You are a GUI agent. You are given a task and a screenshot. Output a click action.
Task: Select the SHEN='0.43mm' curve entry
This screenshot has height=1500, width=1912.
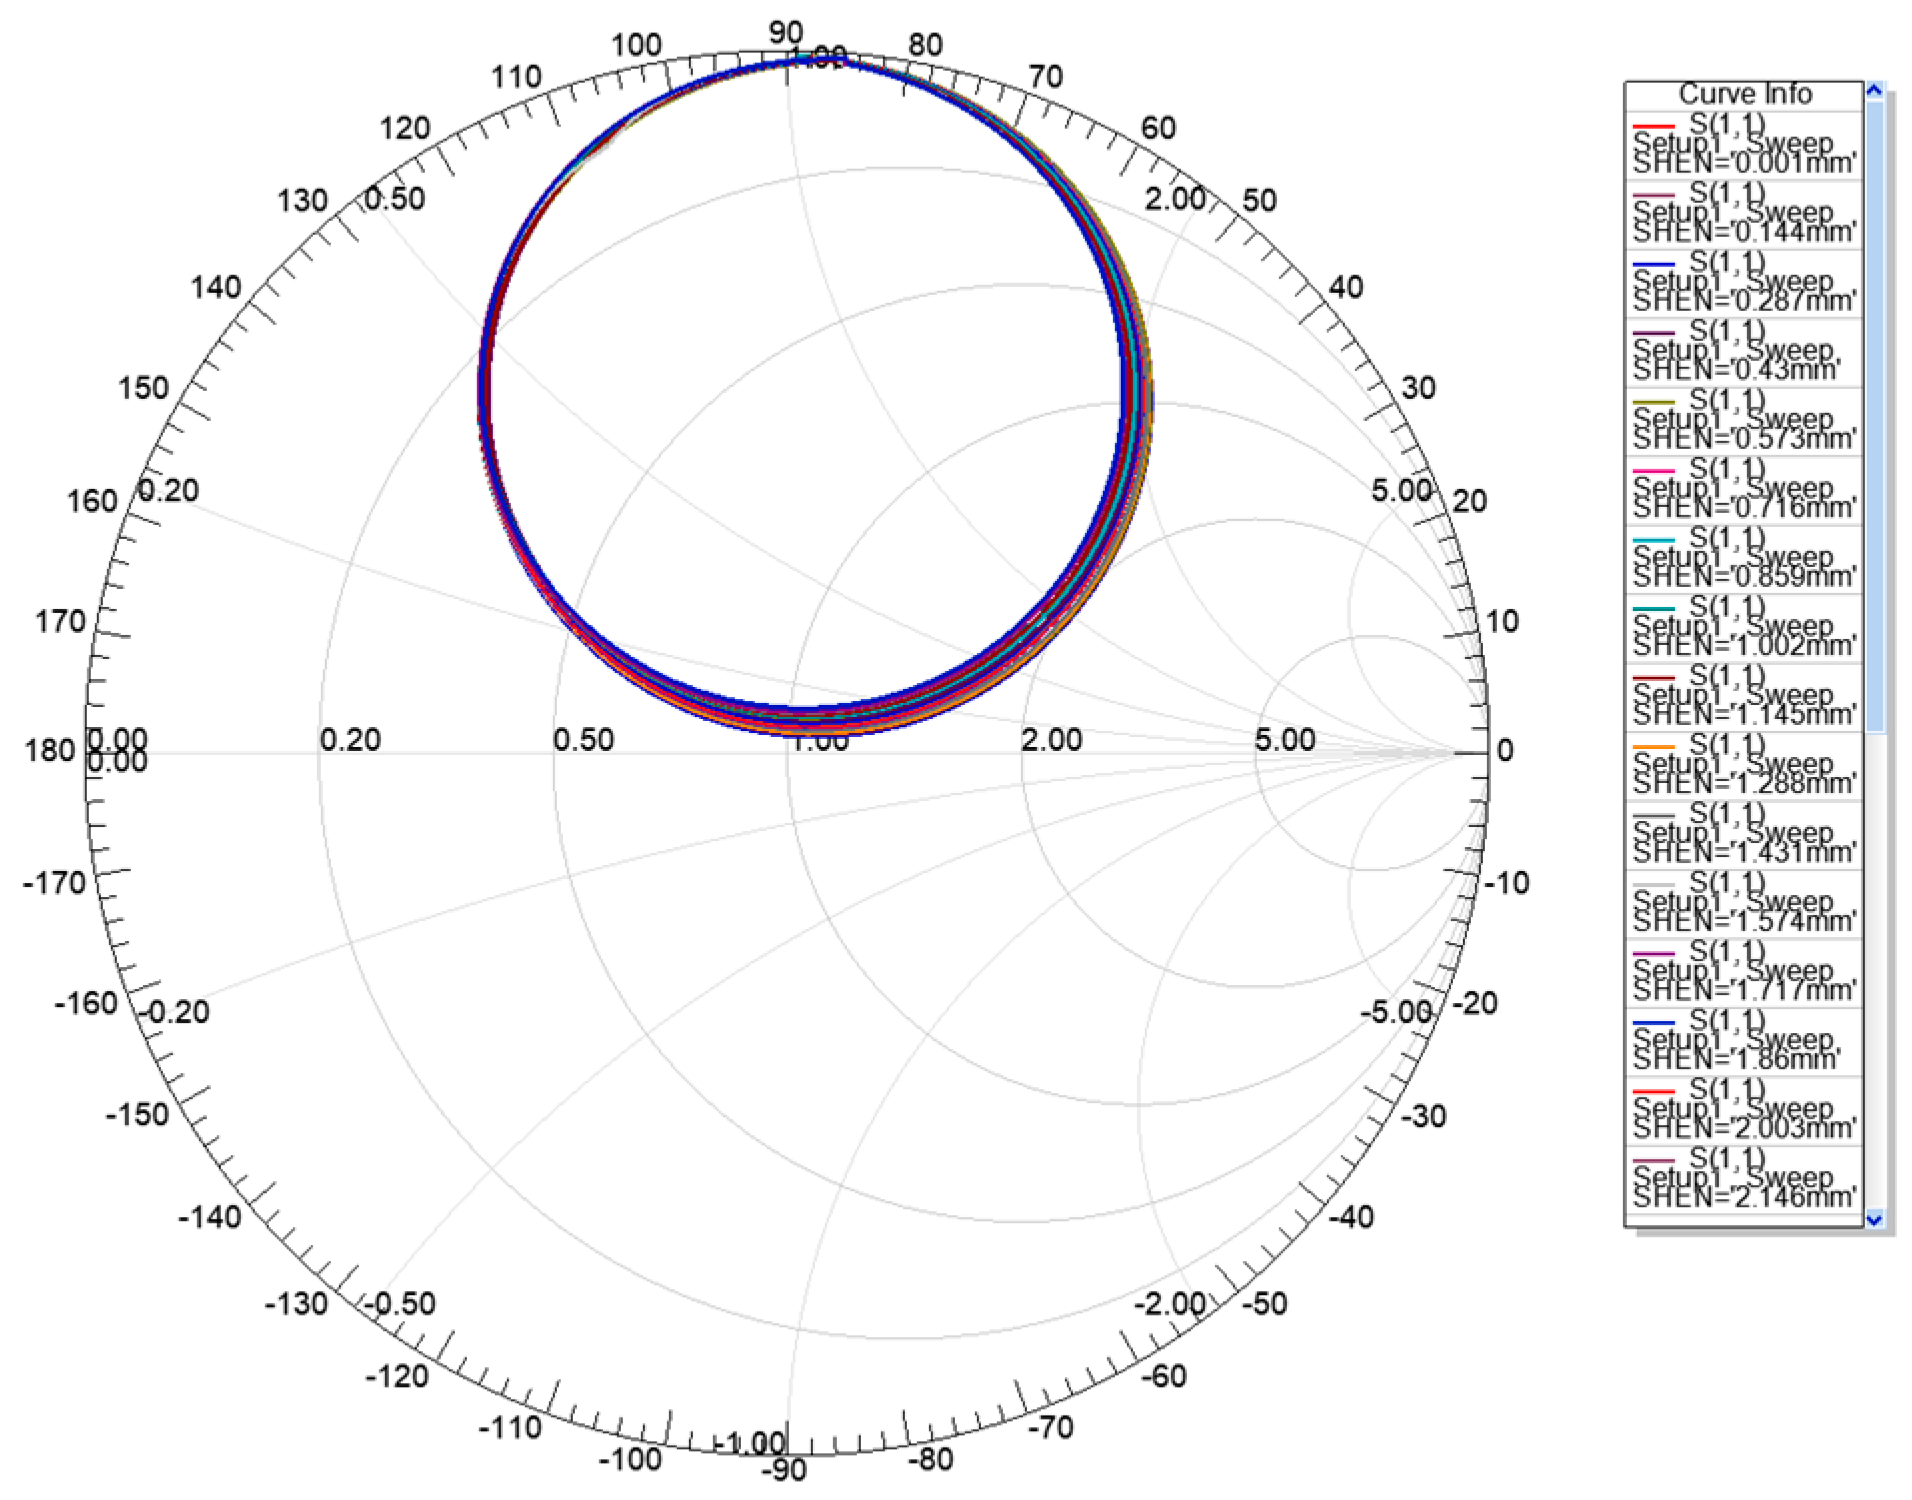pos(1744,351)
